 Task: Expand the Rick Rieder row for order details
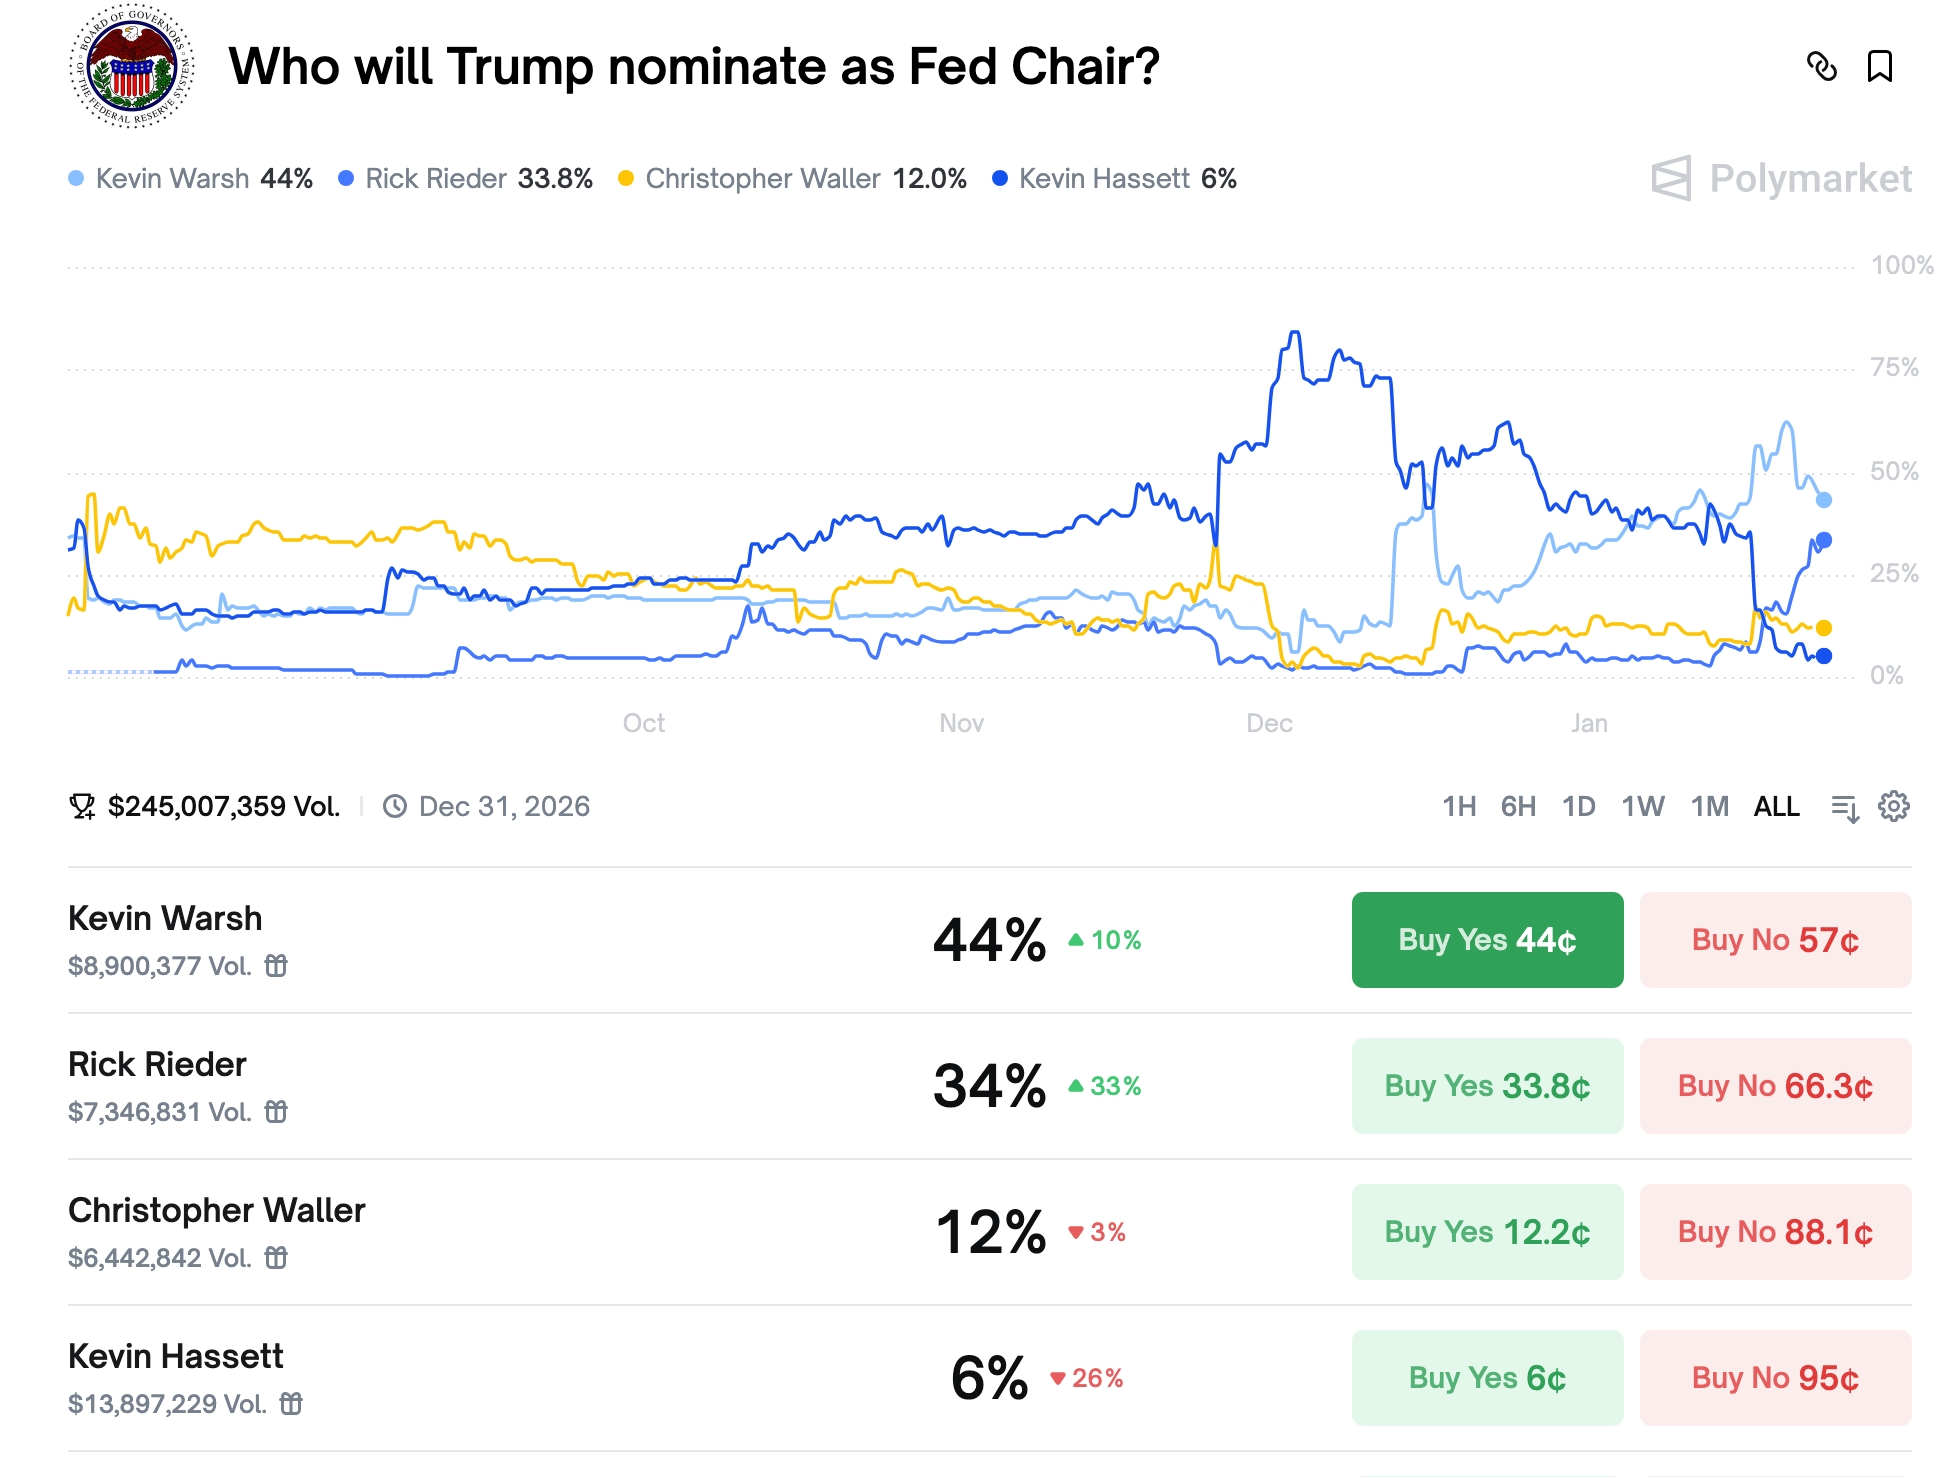coord(156,1065)
